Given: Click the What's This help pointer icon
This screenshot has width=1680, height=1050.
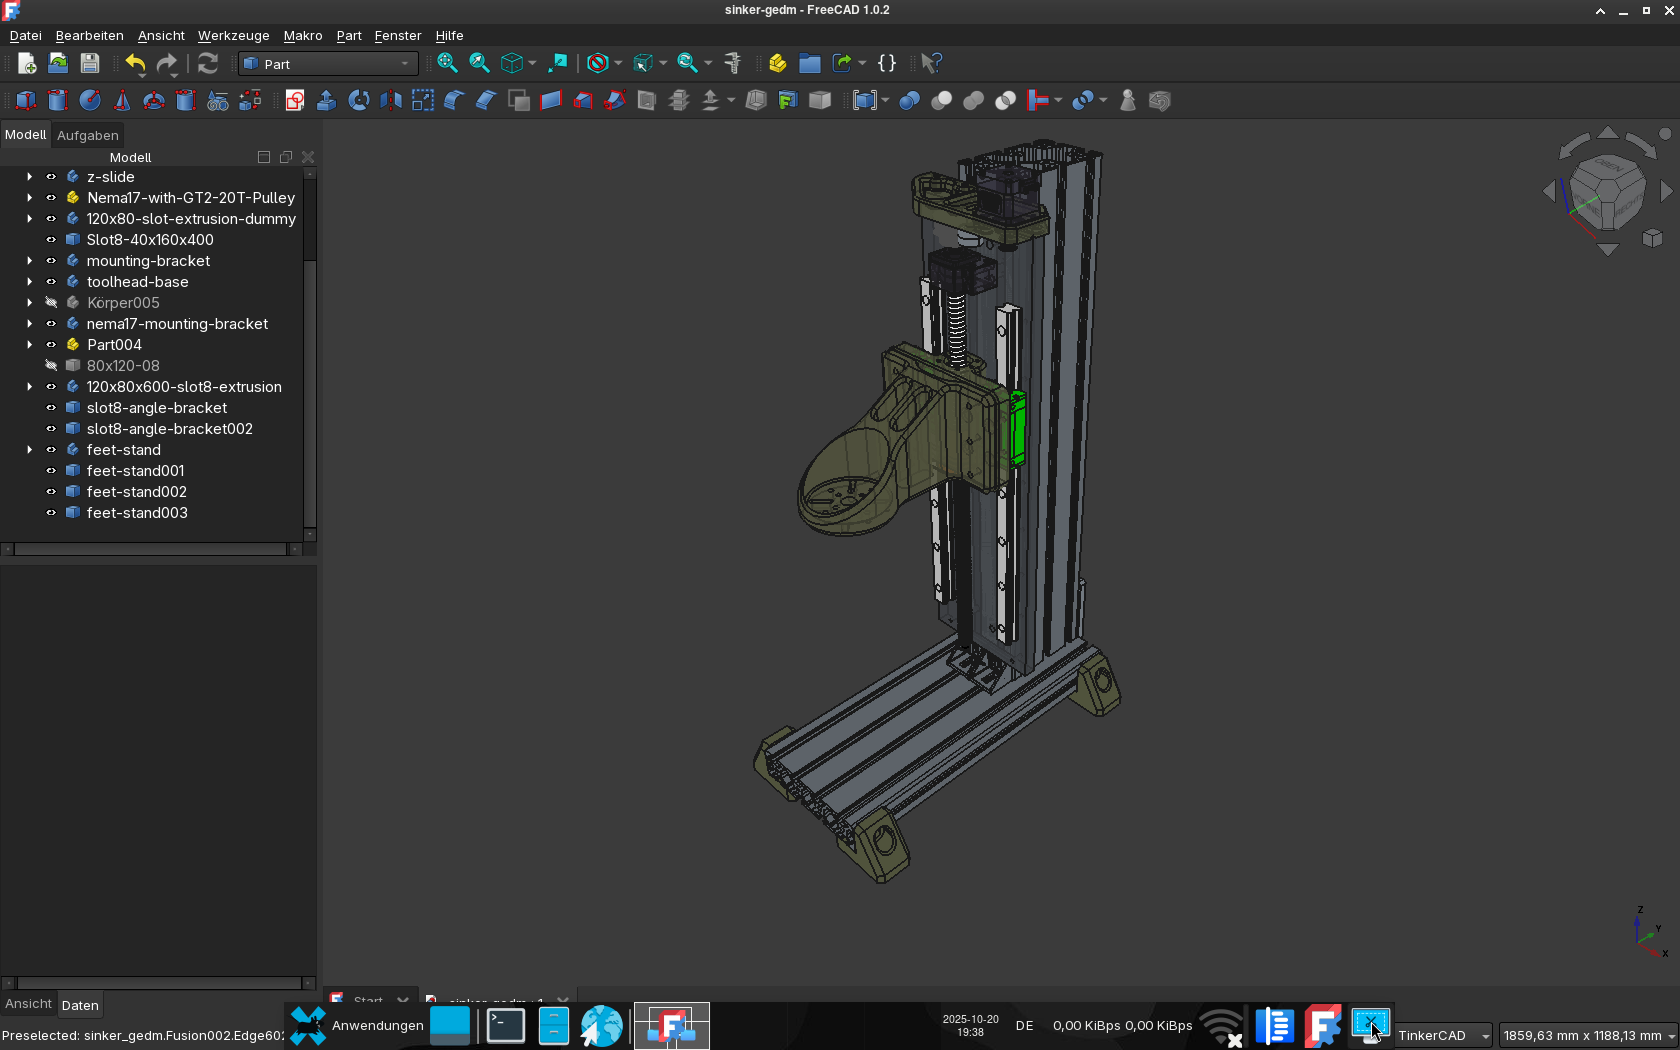Looking at the screenshot, I should tap(931, 63).
